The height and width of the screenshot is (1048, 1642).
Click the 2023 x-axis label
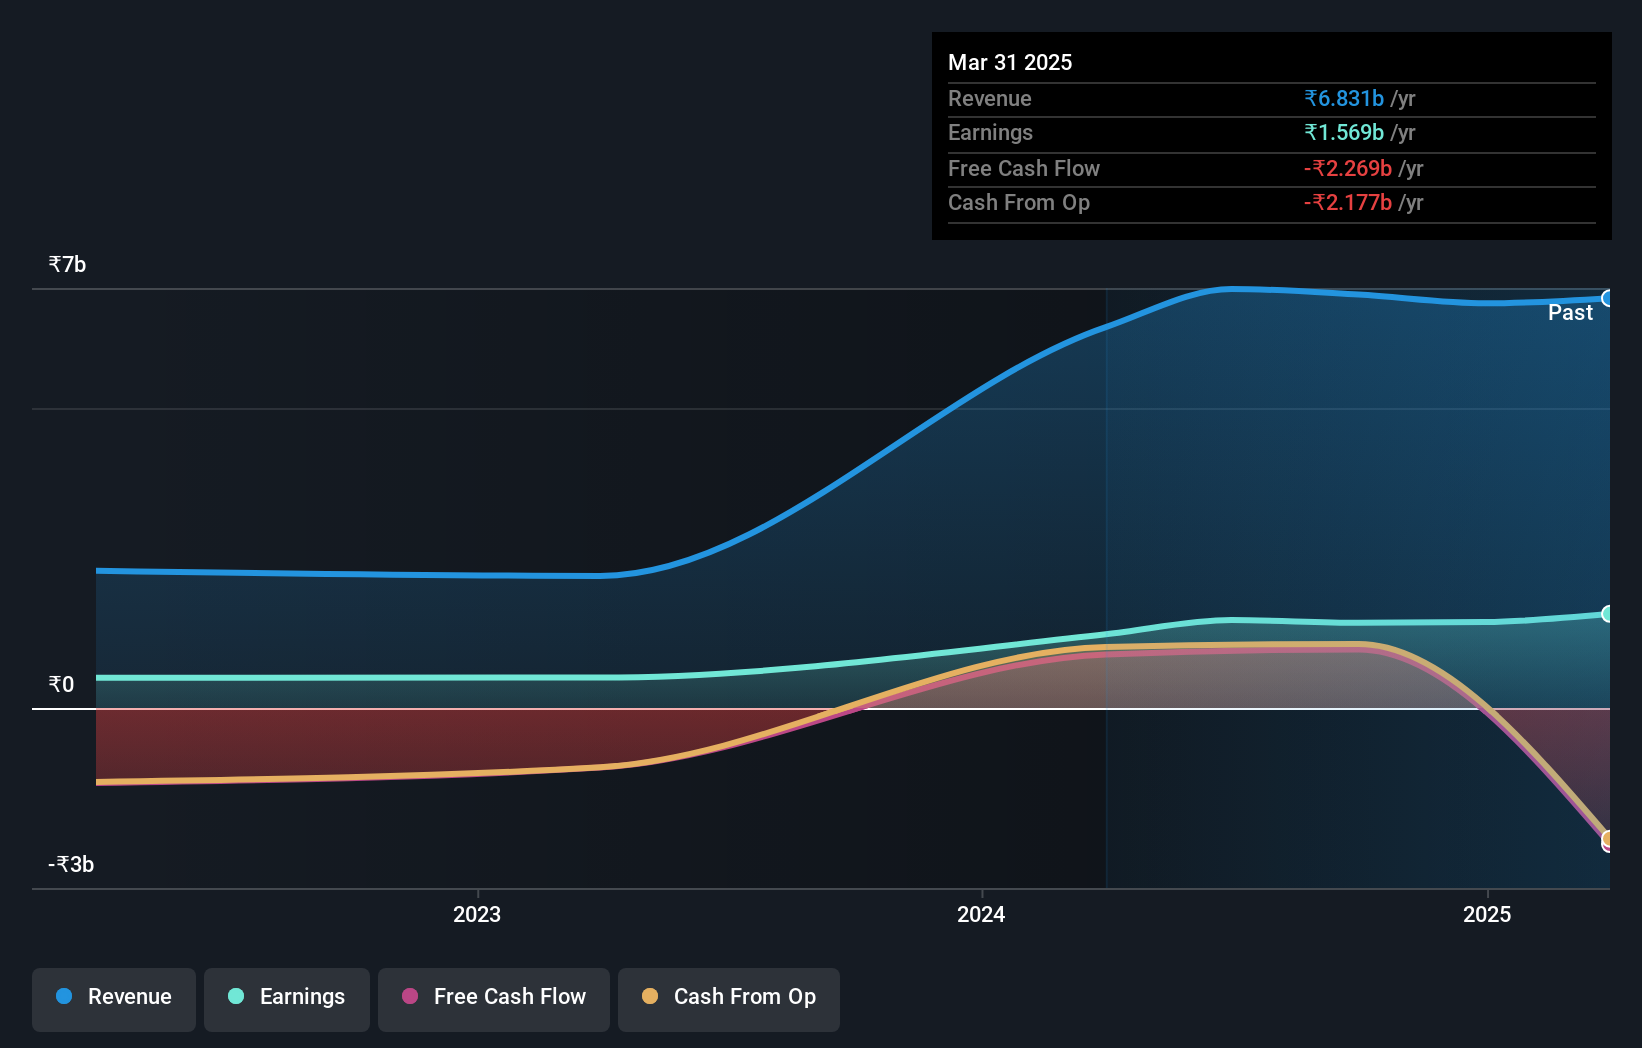477,915
